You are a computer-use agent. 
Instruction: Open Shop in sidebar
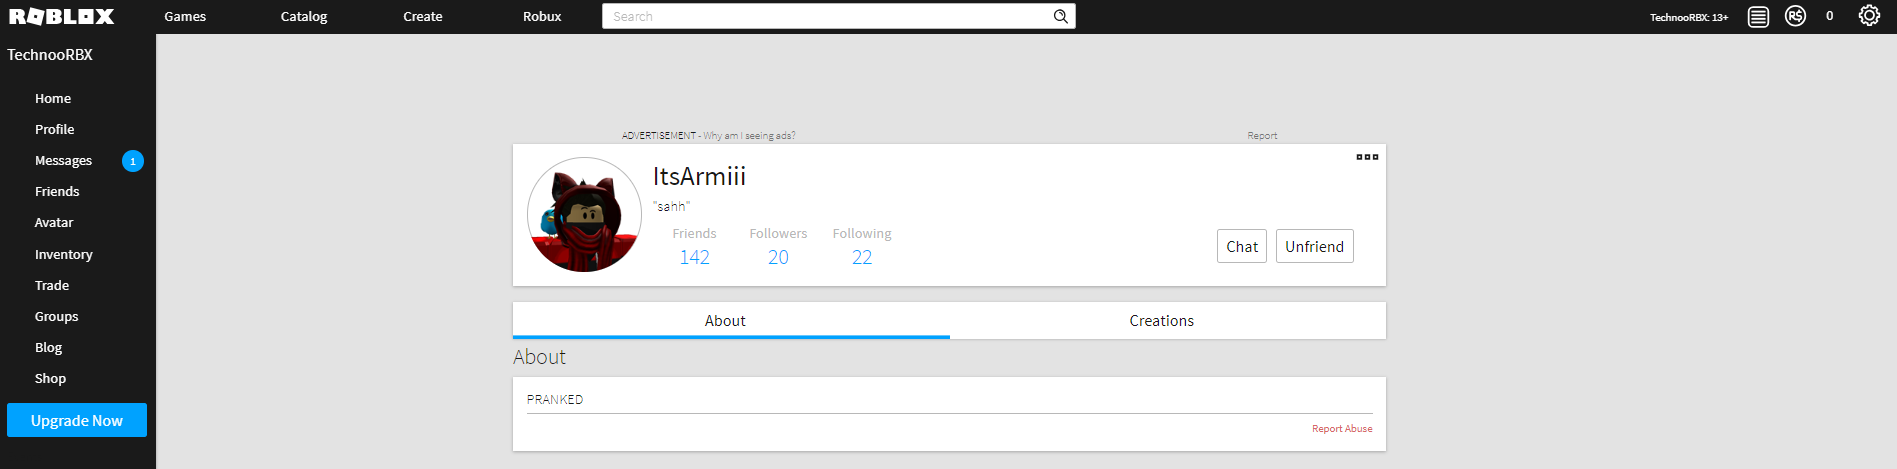click(50, 378)
